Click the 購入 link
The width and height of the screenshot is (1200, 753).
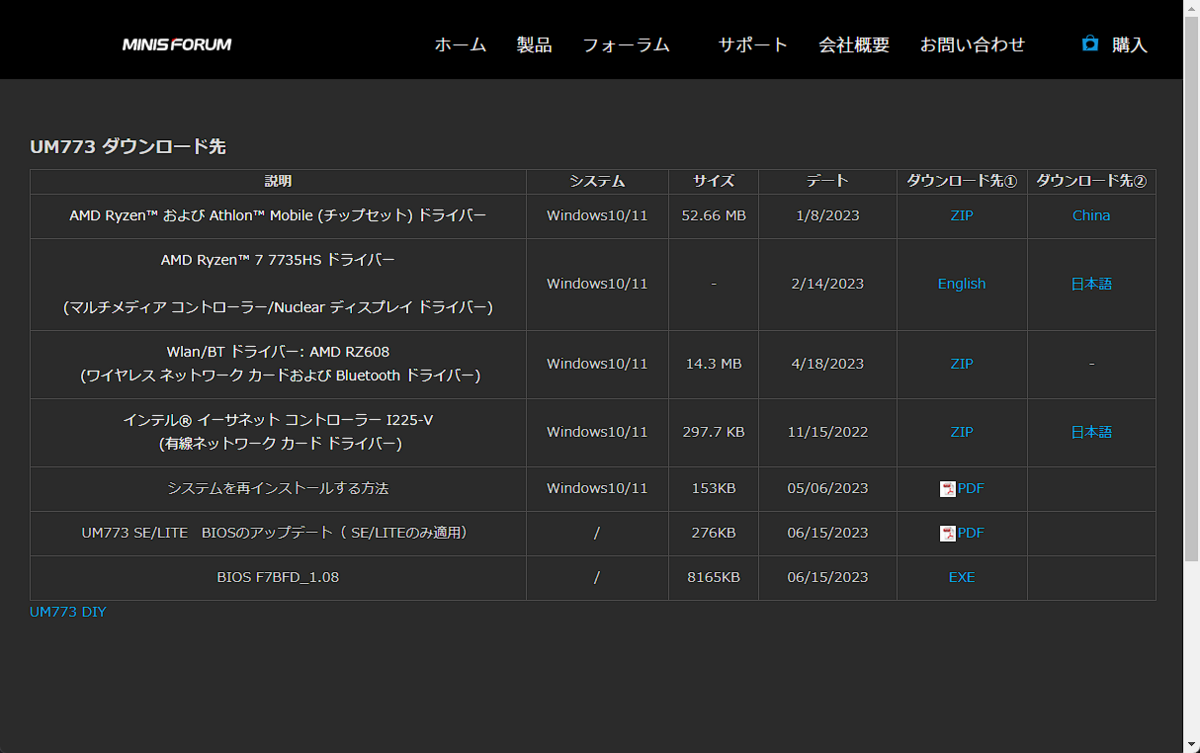coord(1130,45)
